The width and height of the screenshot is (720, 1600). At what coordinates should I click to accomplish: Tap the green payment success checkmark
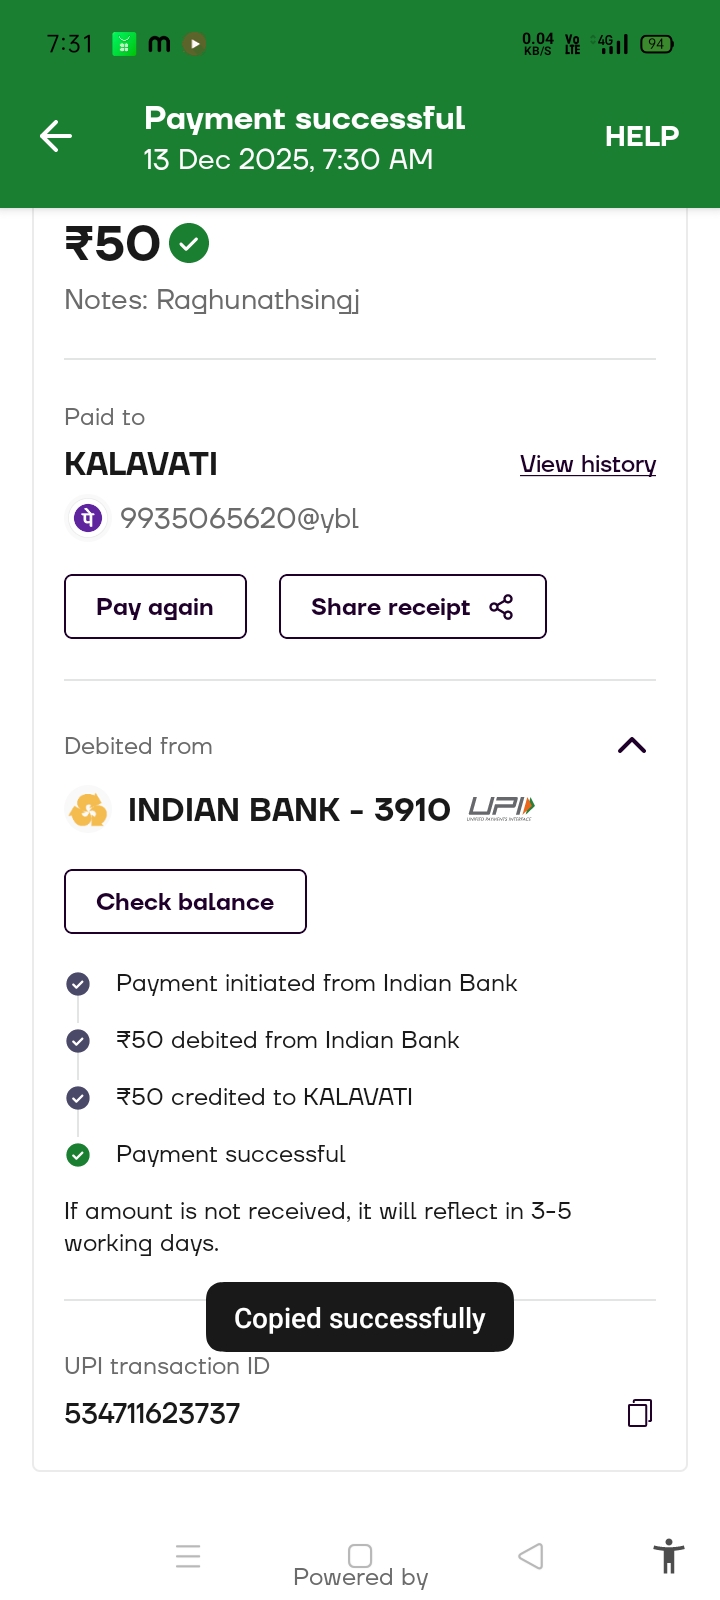[189, 243]
